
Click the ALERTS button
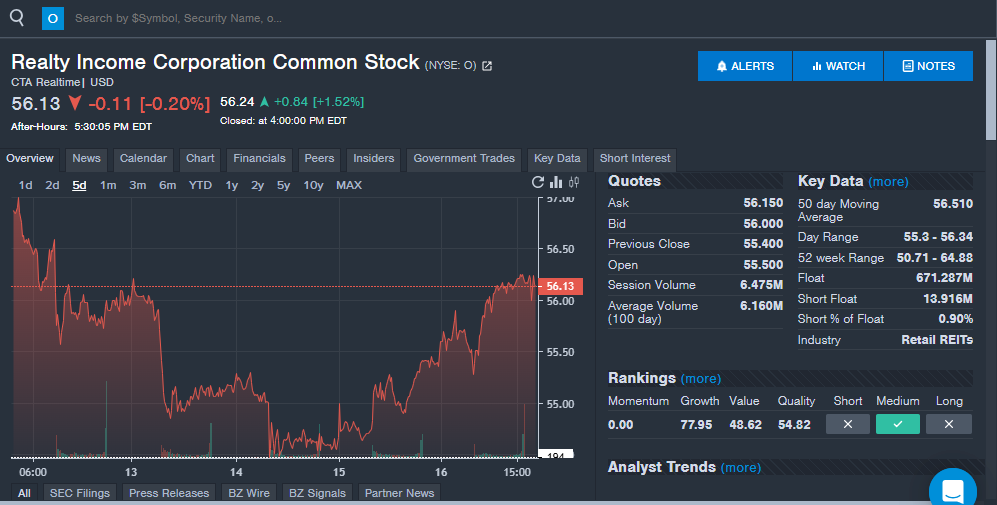click(745, 66)
